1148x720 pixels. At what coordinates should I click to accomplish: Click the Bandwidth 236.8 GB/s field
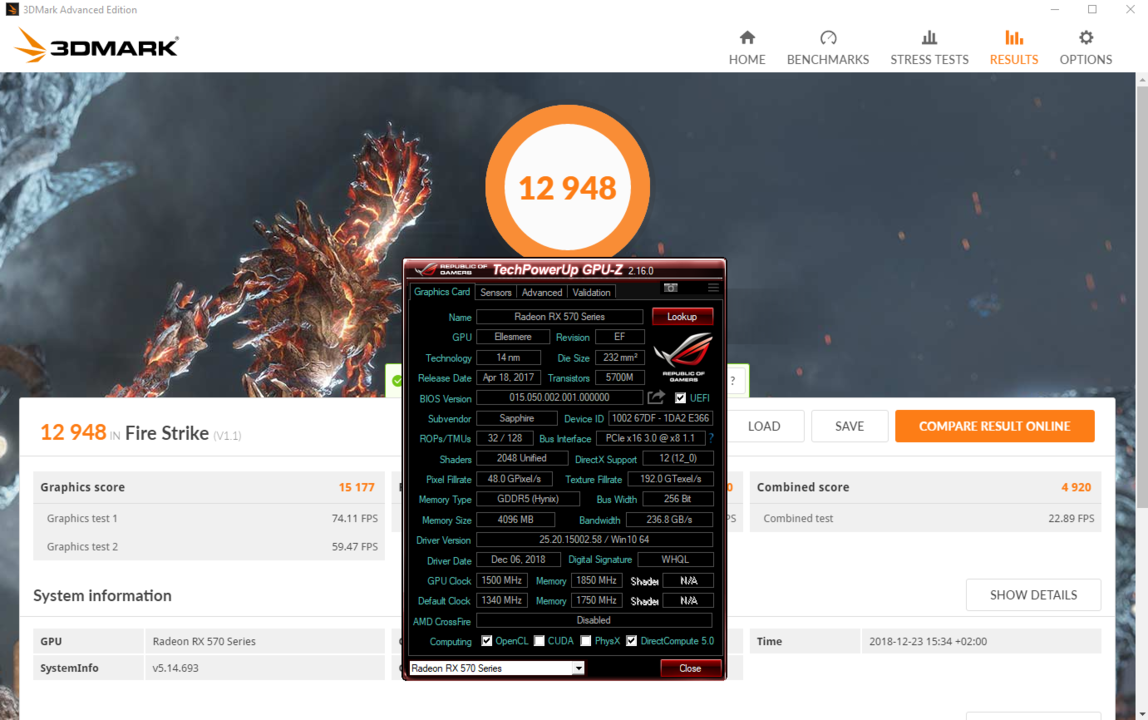point(669,519)
